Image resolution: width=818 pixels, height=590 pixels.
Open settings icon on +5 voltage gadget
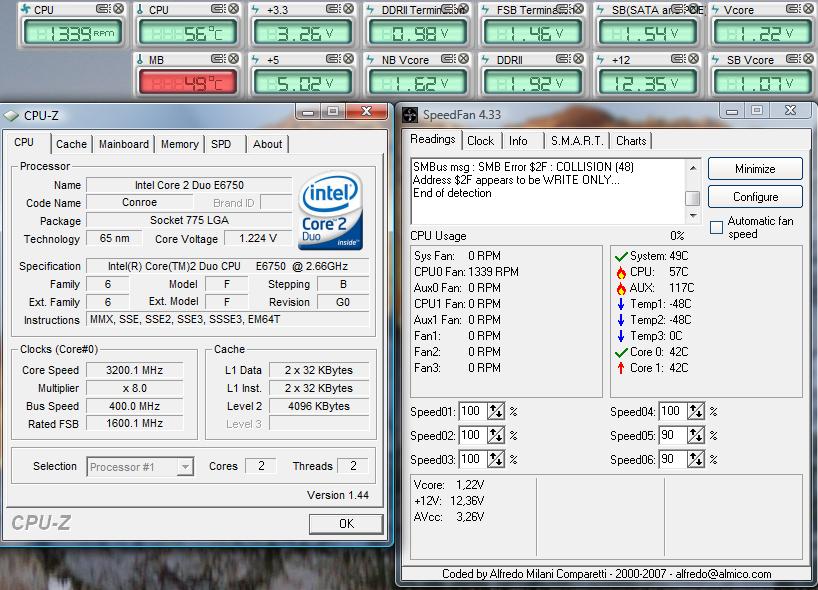point(333,58)
